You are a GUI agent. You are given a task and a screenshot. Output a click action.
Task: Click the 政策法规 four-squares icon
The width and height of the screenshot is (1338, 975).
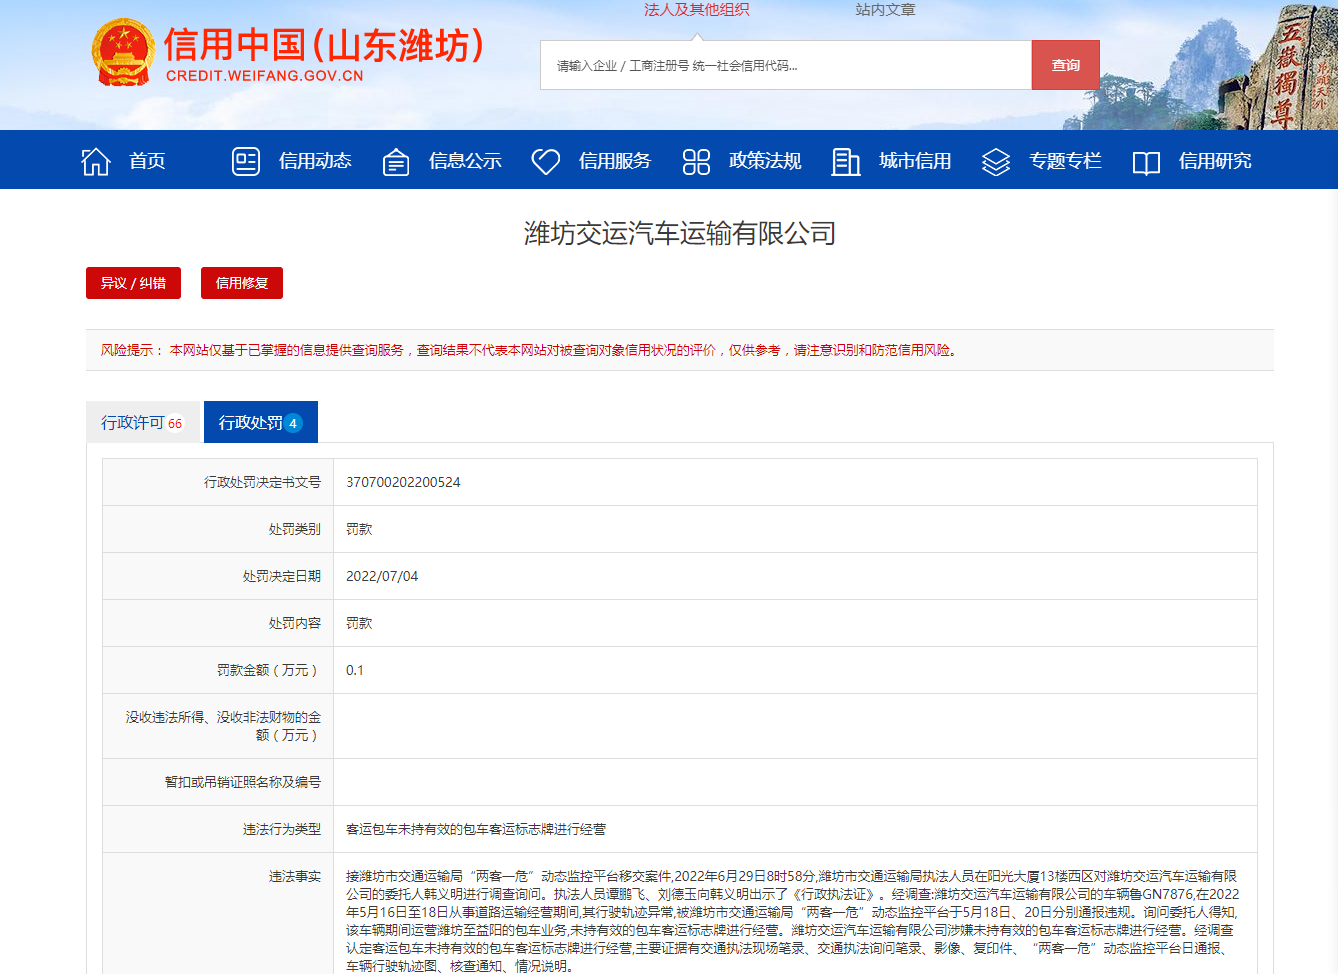[696, 161]
